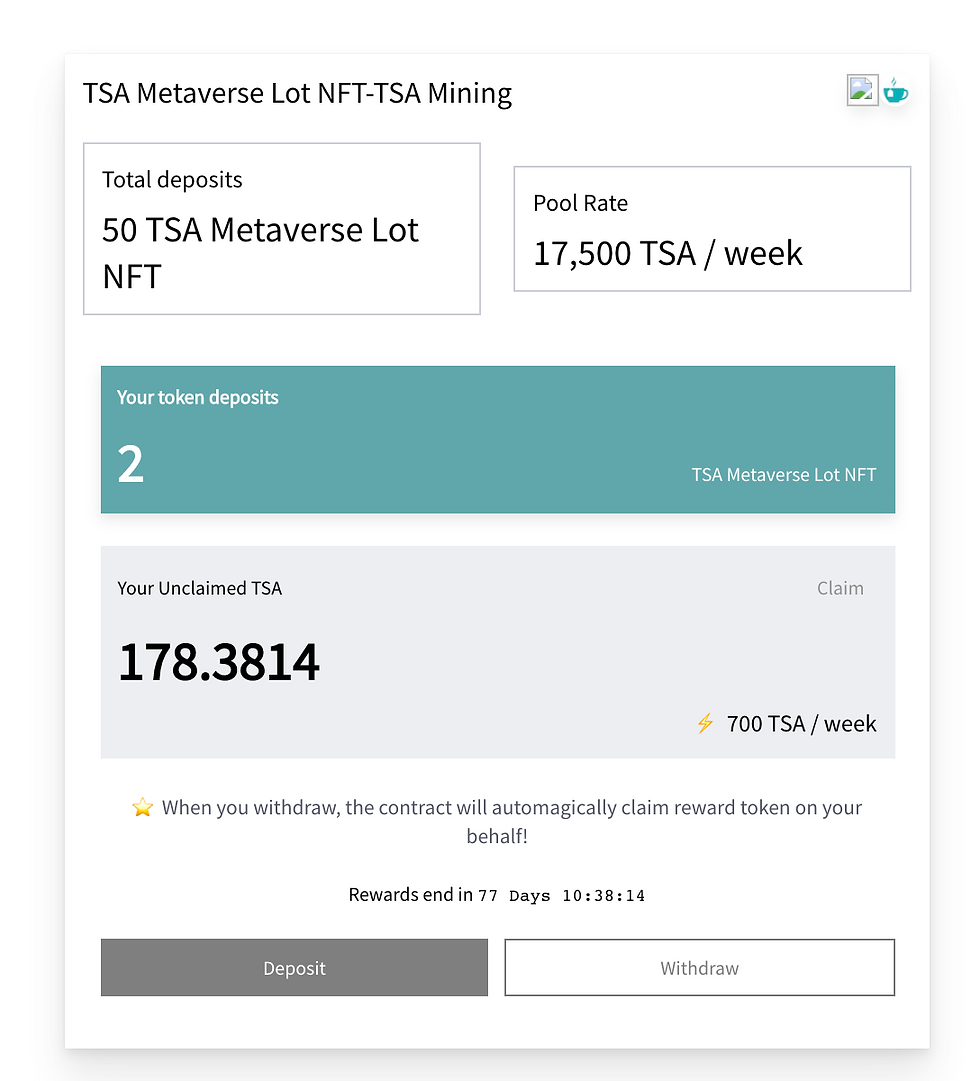Click the rewards end countdown timer
This screenshot has height=1081, width=980.
tap(561, 896)
